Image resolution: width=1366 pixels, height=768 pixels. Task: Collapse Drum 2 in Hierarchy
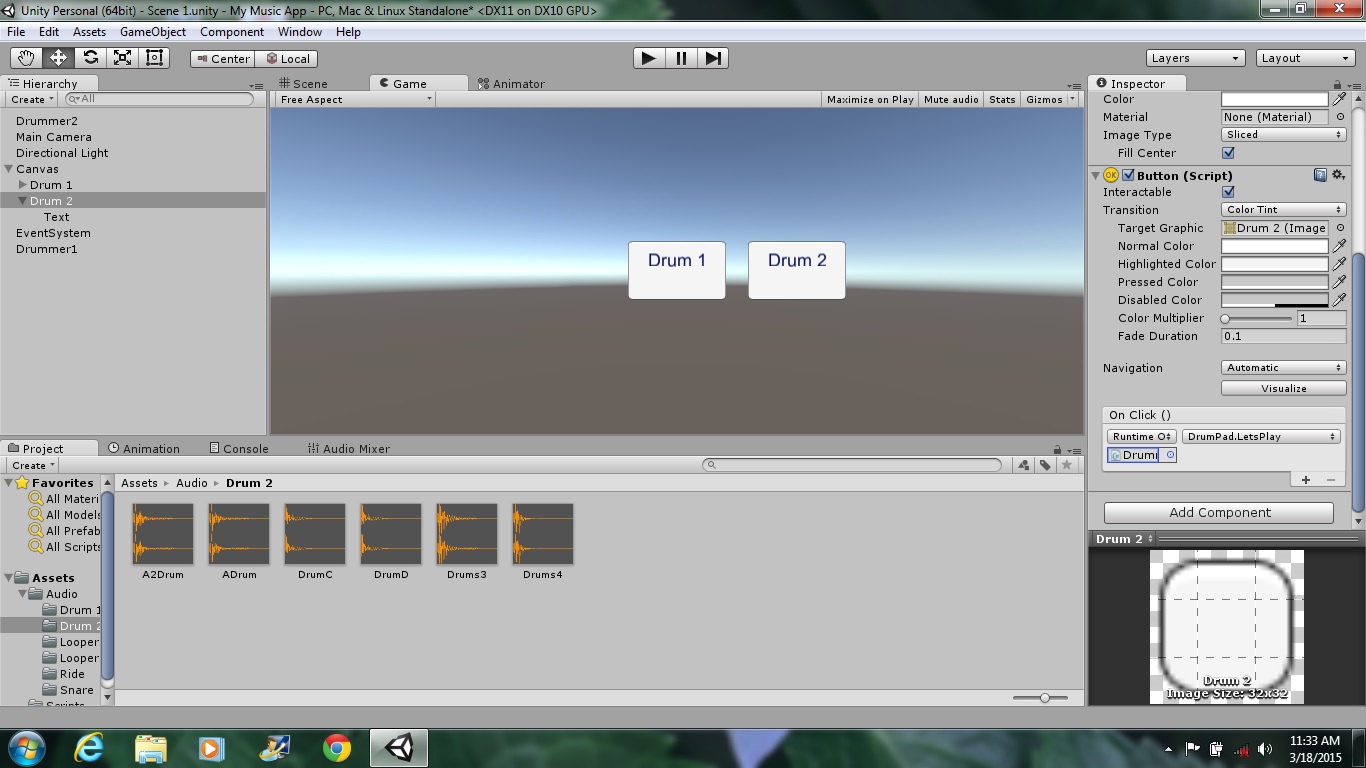point(23,201)
